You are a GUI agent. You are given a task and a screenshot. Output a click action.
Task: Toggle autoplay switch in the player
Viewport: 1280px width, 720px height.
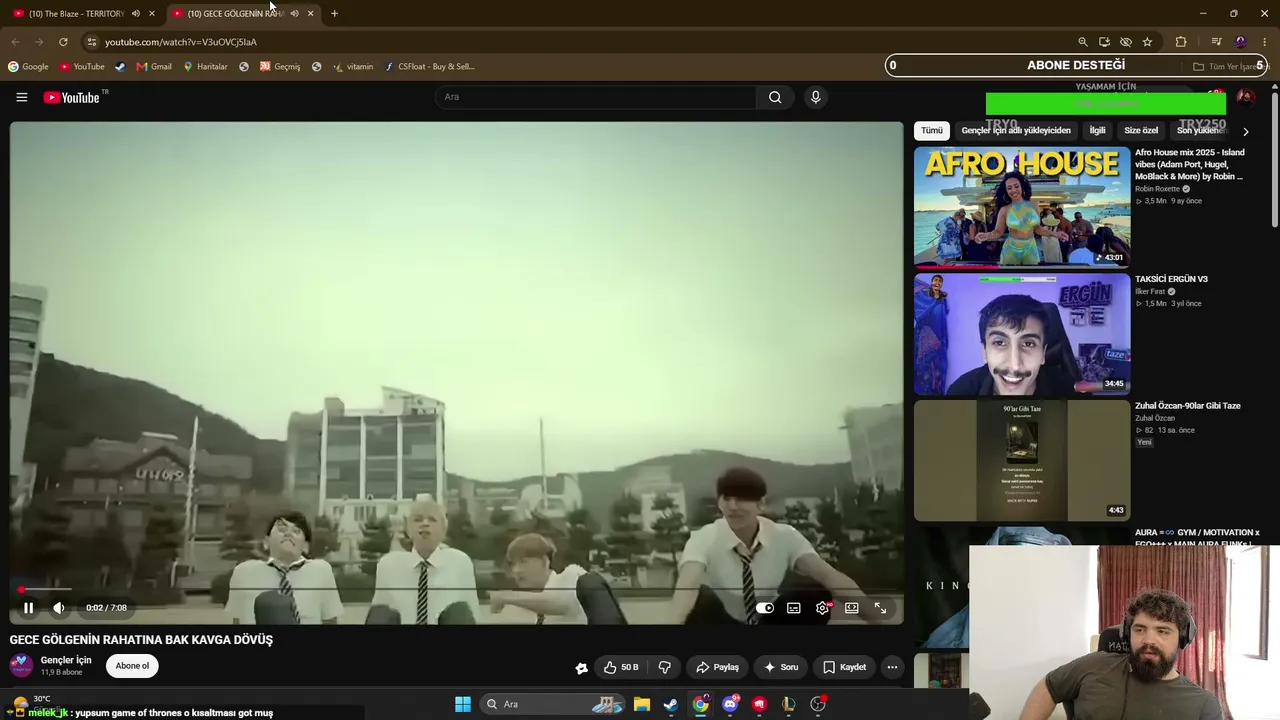(x=765, y=608)
